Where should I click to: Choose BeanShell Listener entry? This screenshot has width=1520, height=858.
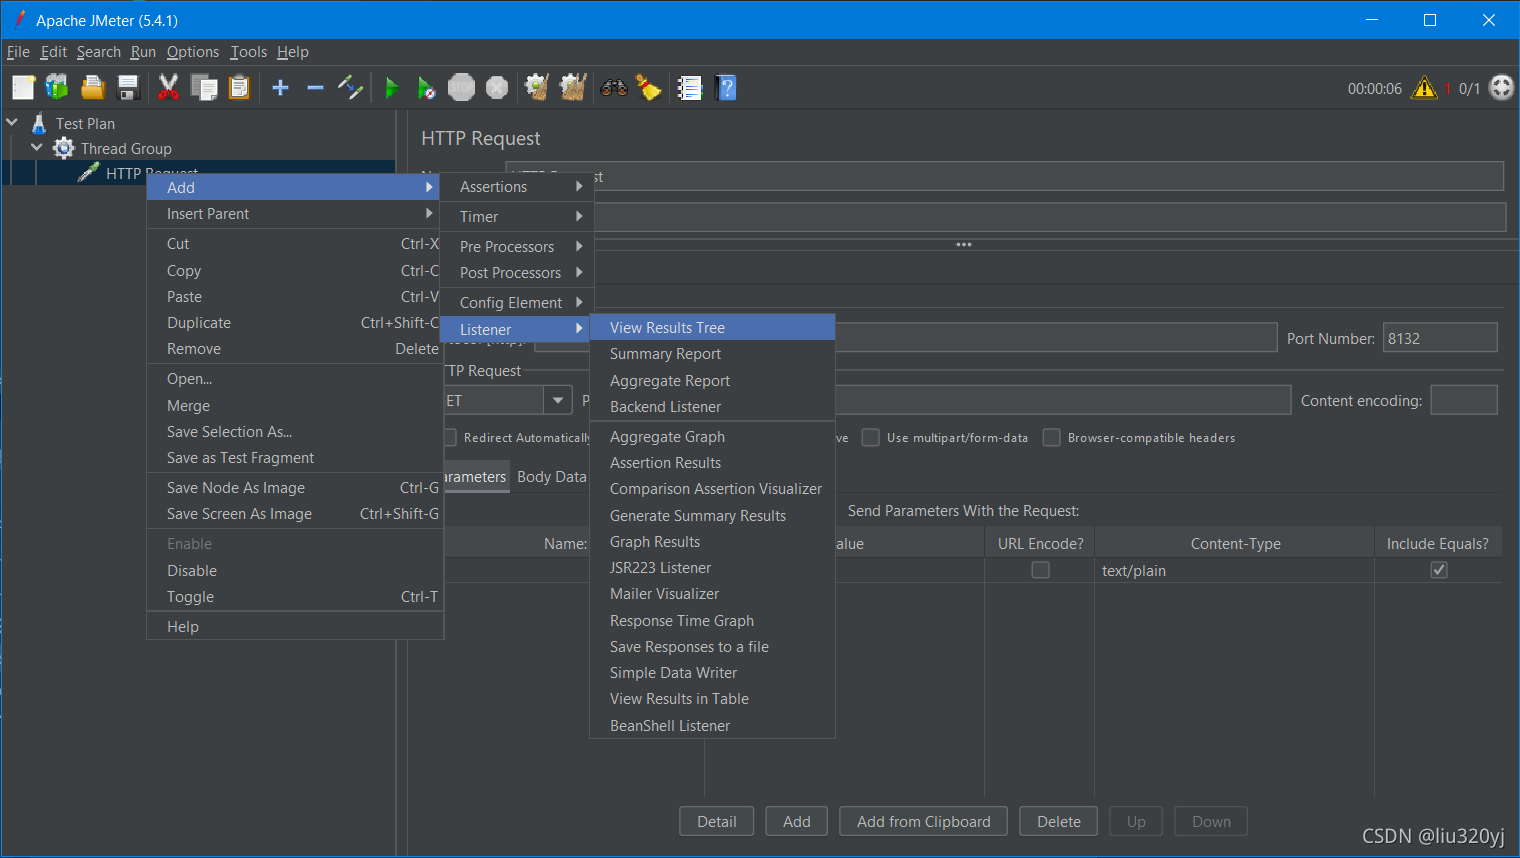pos(712,726)
